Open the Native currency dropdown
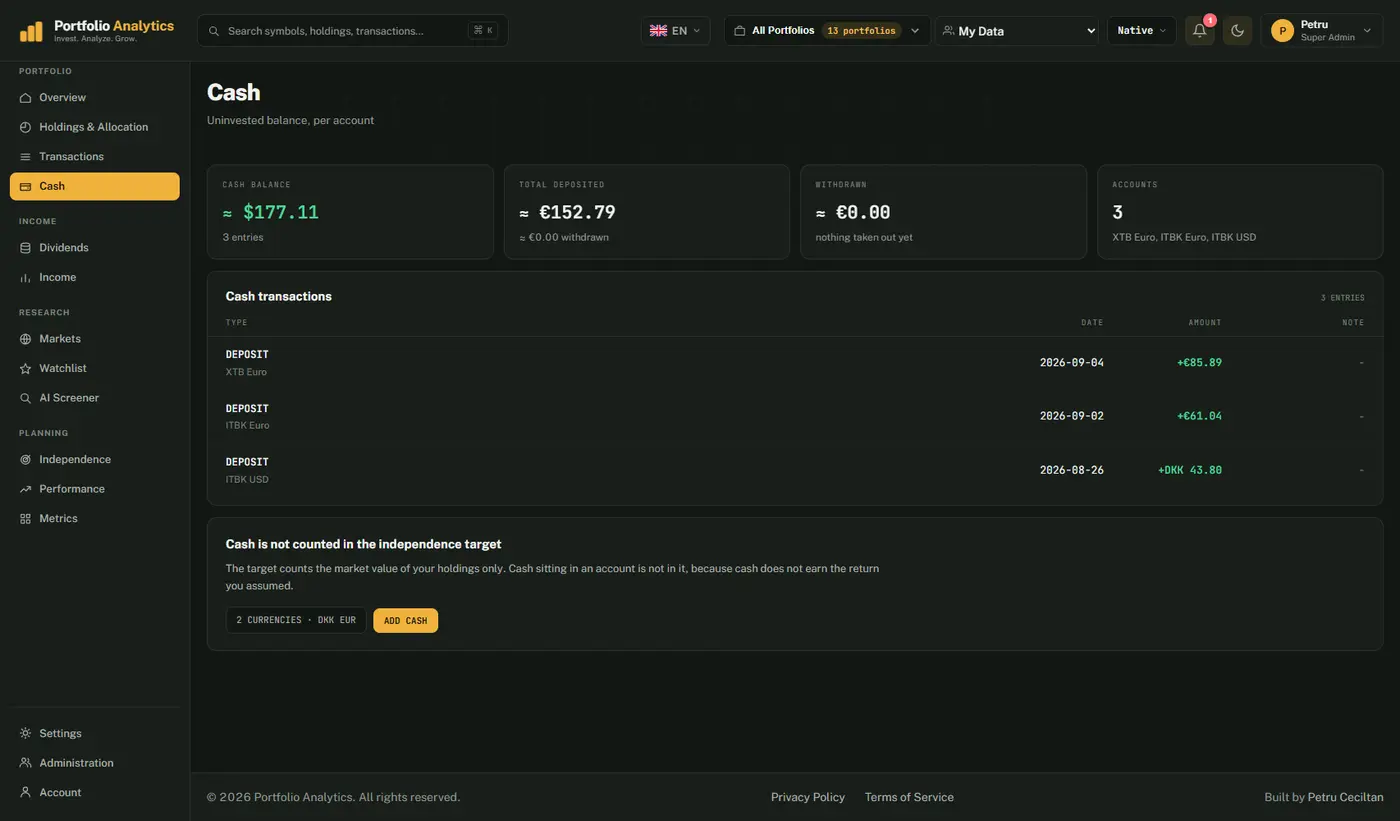The height and width of the screenshot is (821, 1400). click(x=1142, y=31)
